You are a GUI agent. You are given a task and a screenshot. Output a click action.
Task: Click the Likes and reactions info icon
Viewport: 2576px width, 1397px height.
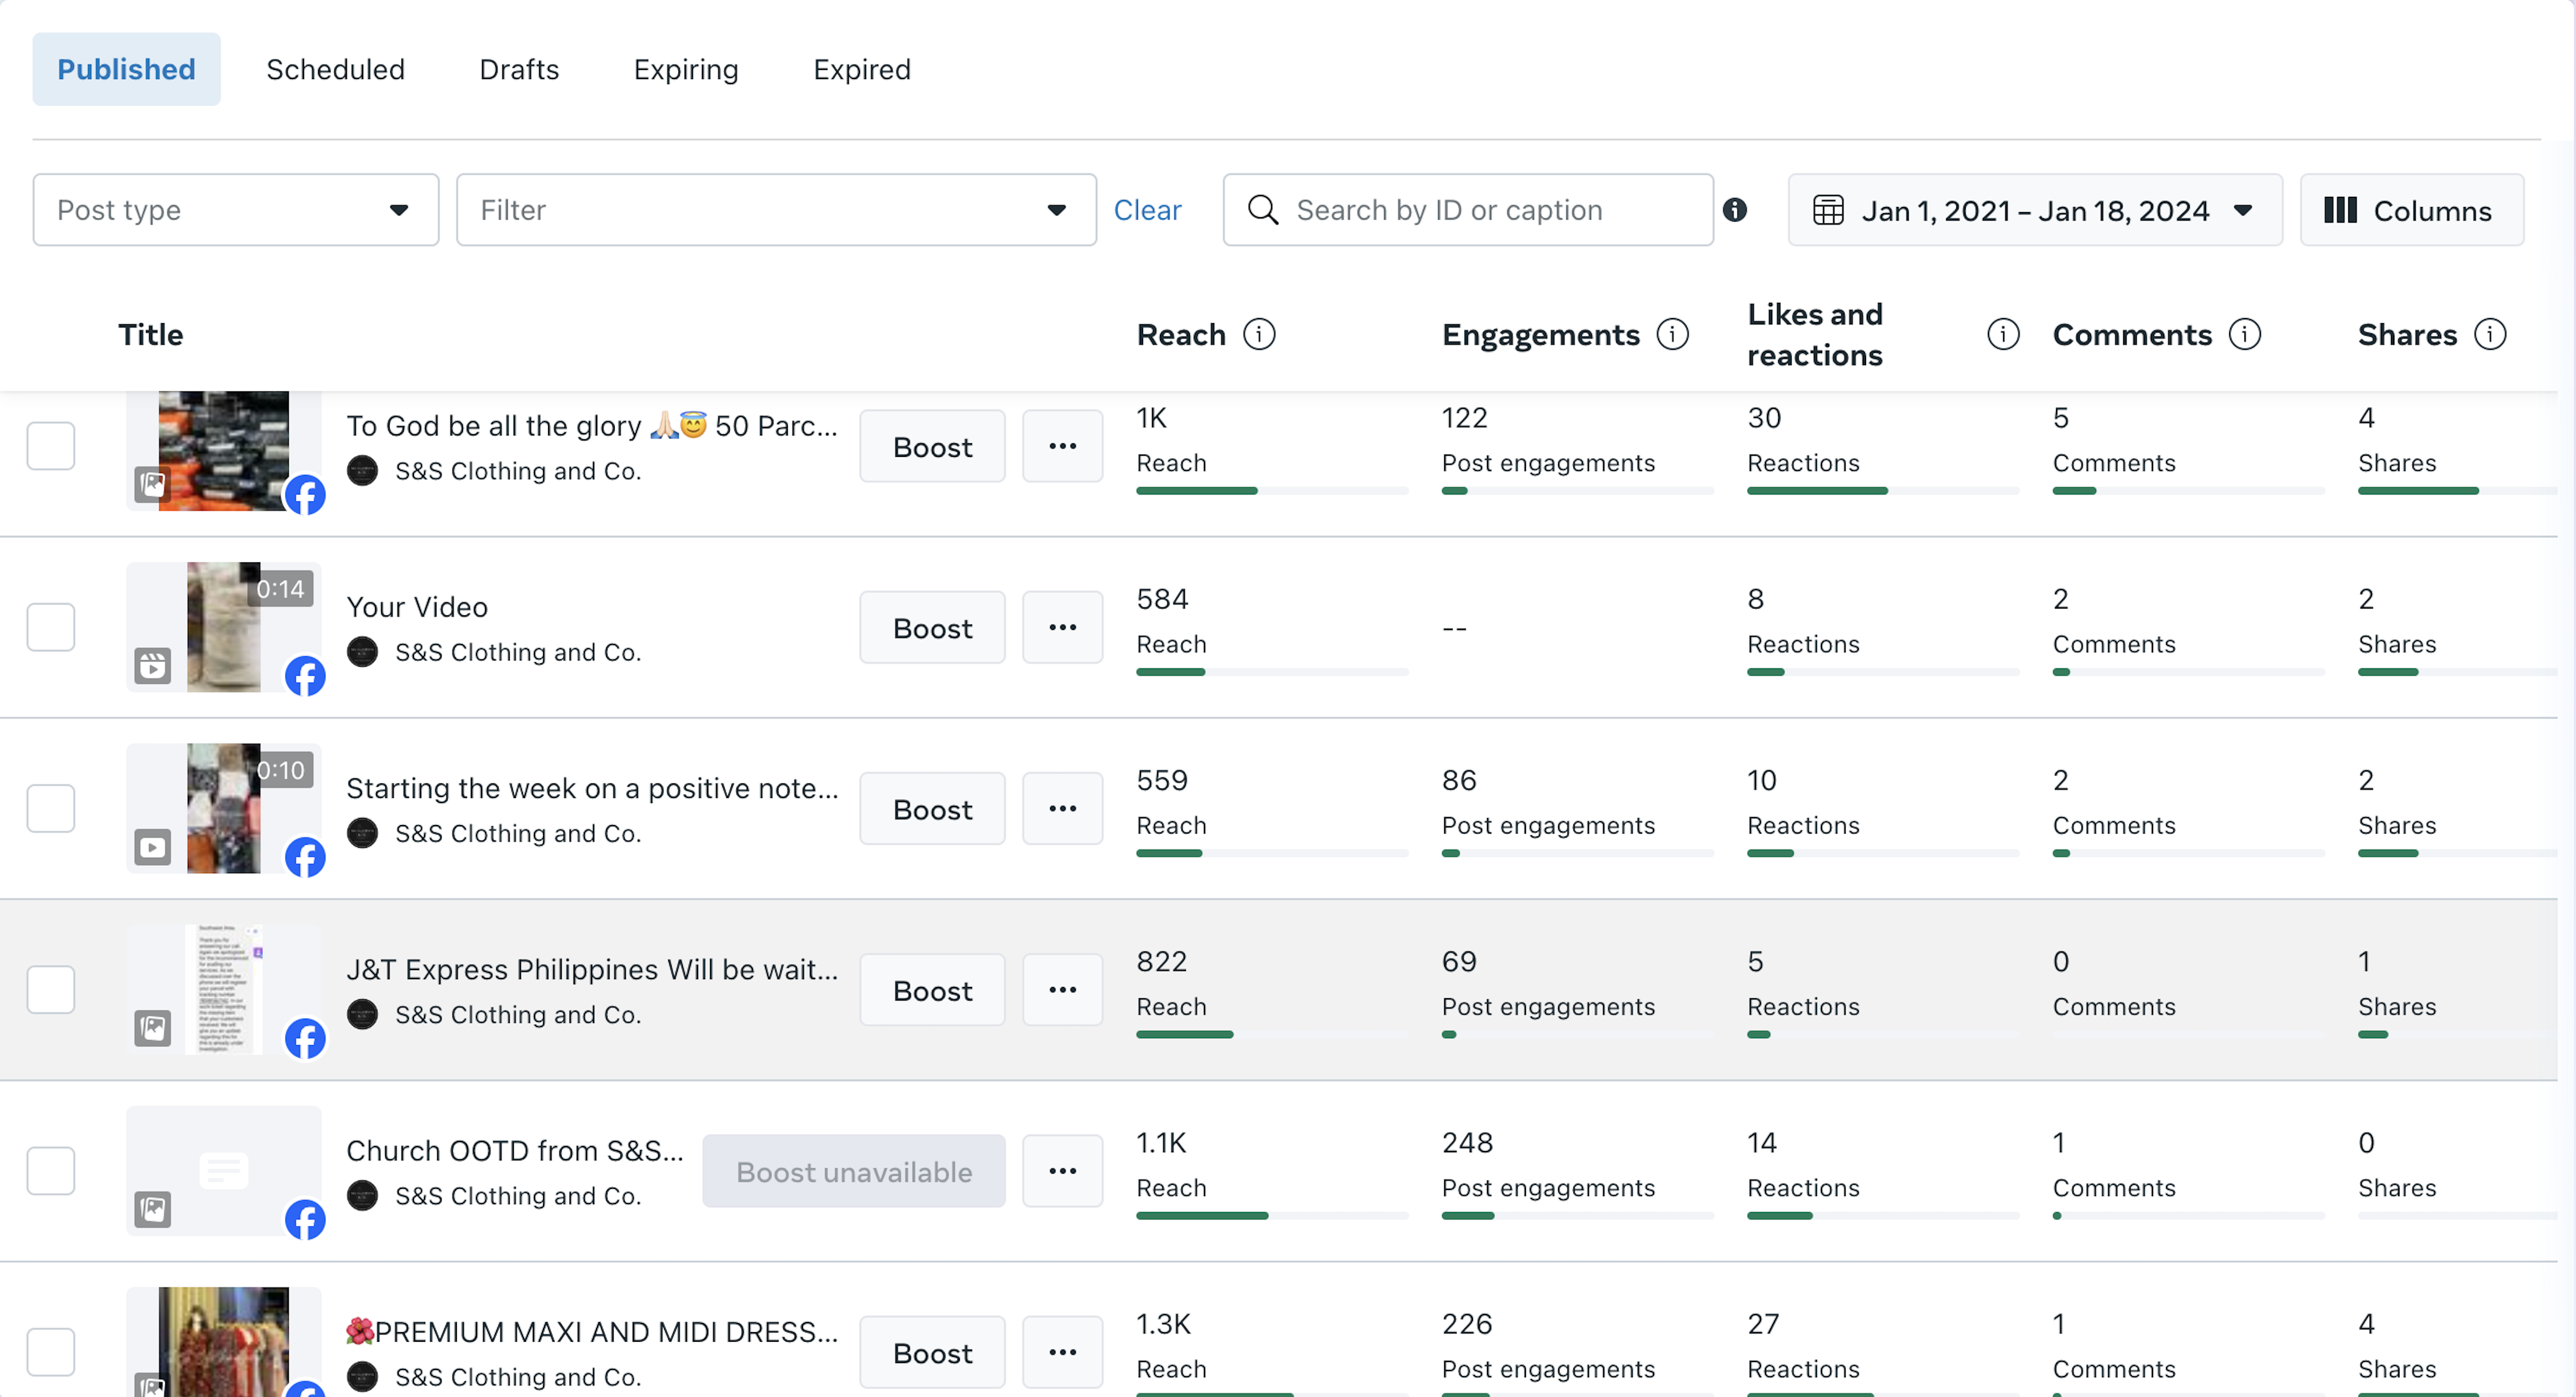pyautogui.click(x=2003, y=334)
